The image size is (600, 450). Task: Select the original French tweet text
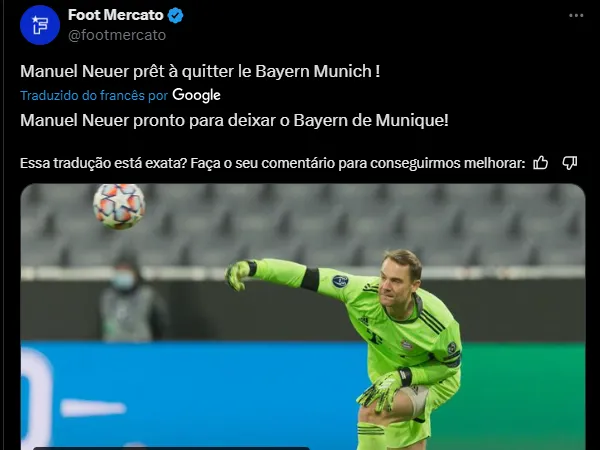tap(200, 72)
